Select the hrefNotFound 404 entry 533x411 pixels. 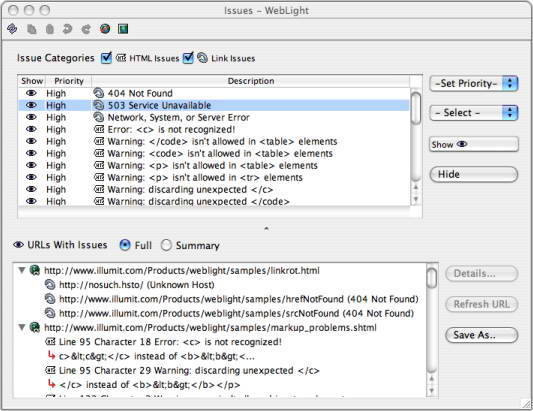coord(239,299)
